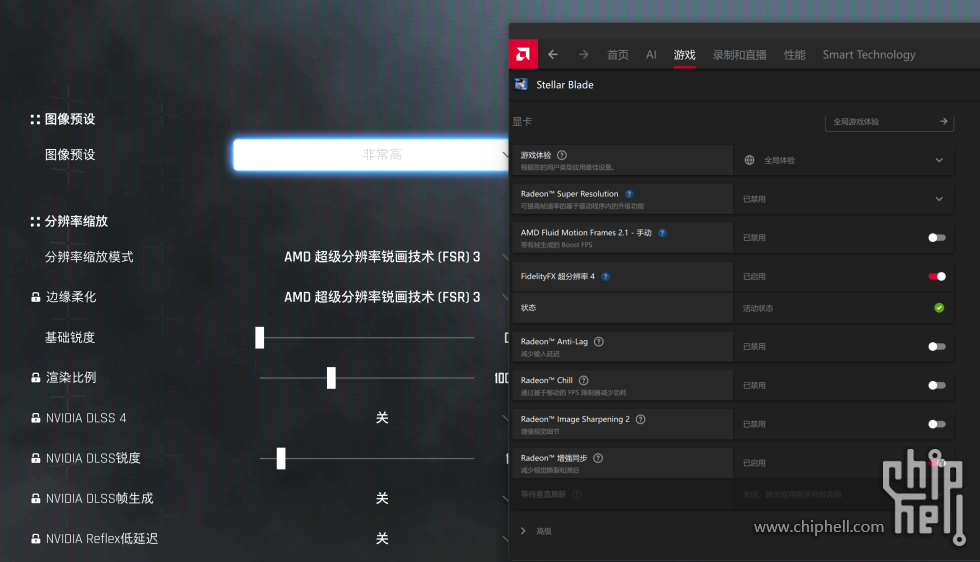The image size is (980, 562).
Task: Click the lock icon beside NVIDIA DLSS锐度
Action: 36,458
